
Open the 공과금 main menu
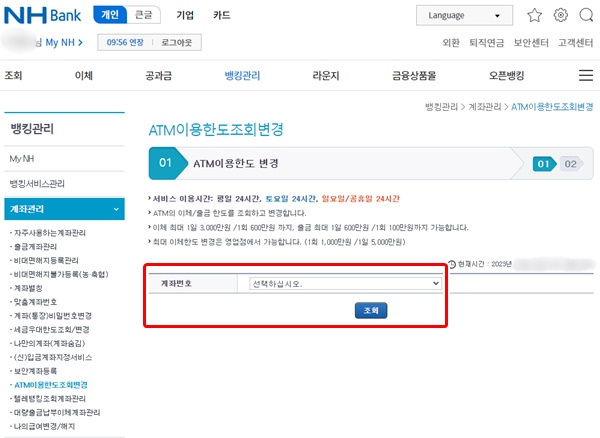click(x=159, y=75)
